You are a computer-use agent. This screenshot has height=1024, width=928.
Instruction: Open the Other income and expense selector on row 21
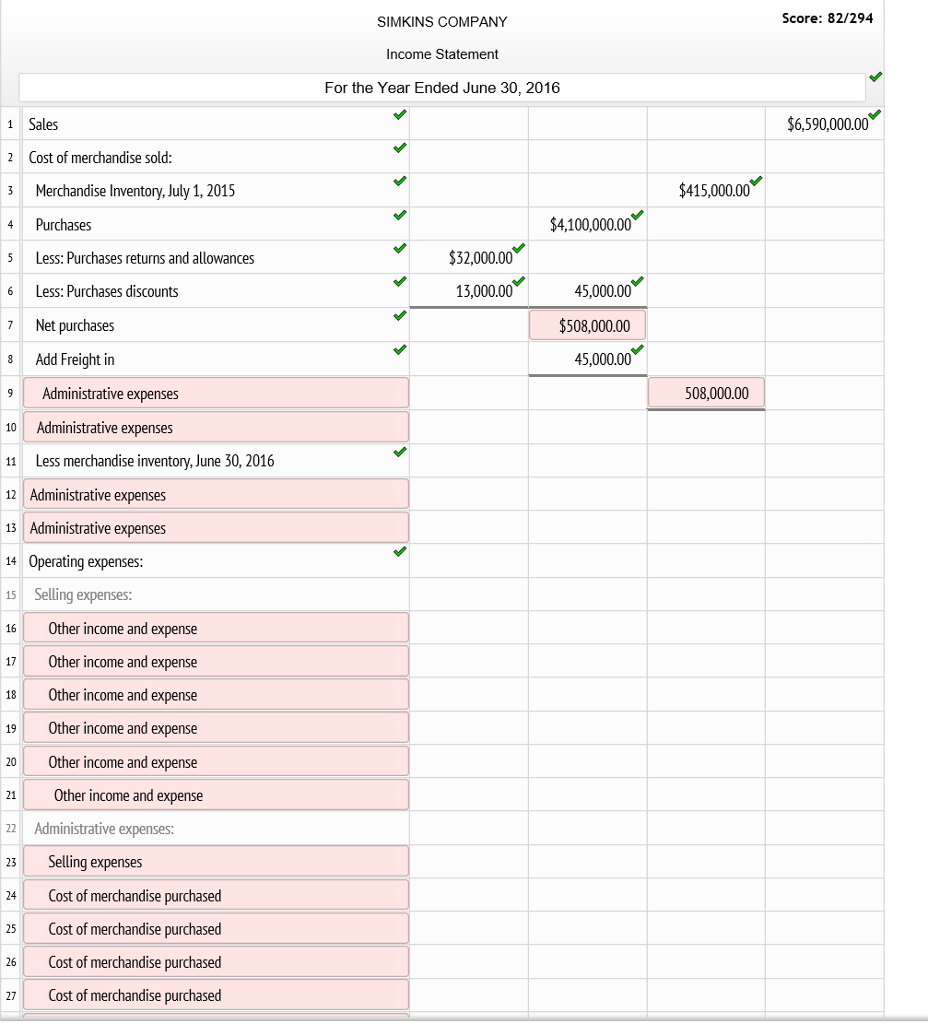tap(216, 794)
